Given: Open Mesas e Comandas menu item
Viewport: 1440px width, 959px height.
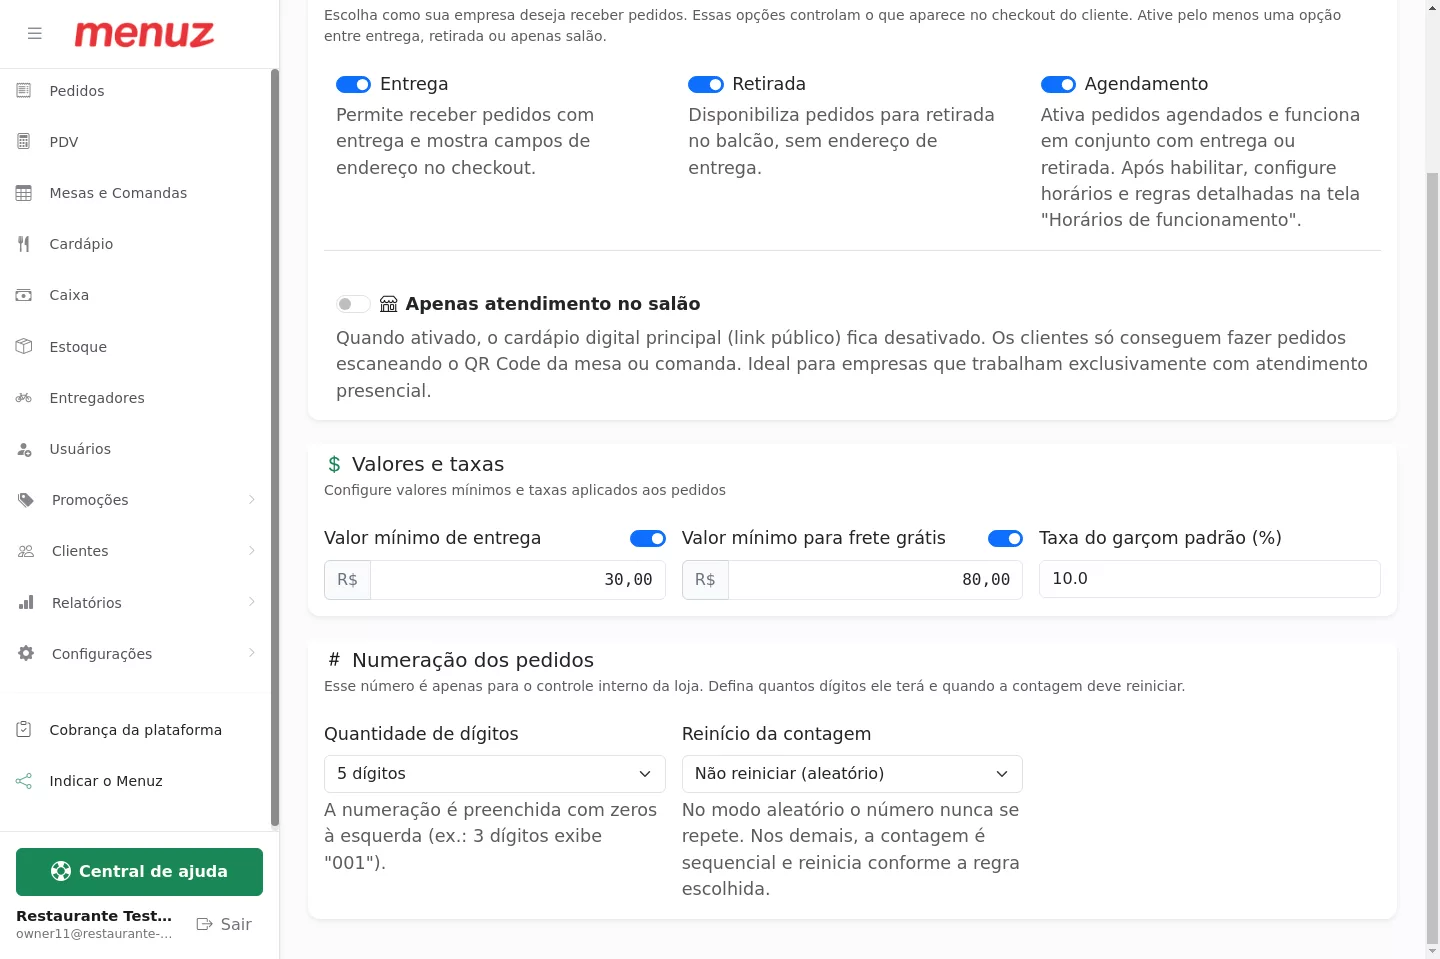Looking at the screenshot, I should coord(136,193).
